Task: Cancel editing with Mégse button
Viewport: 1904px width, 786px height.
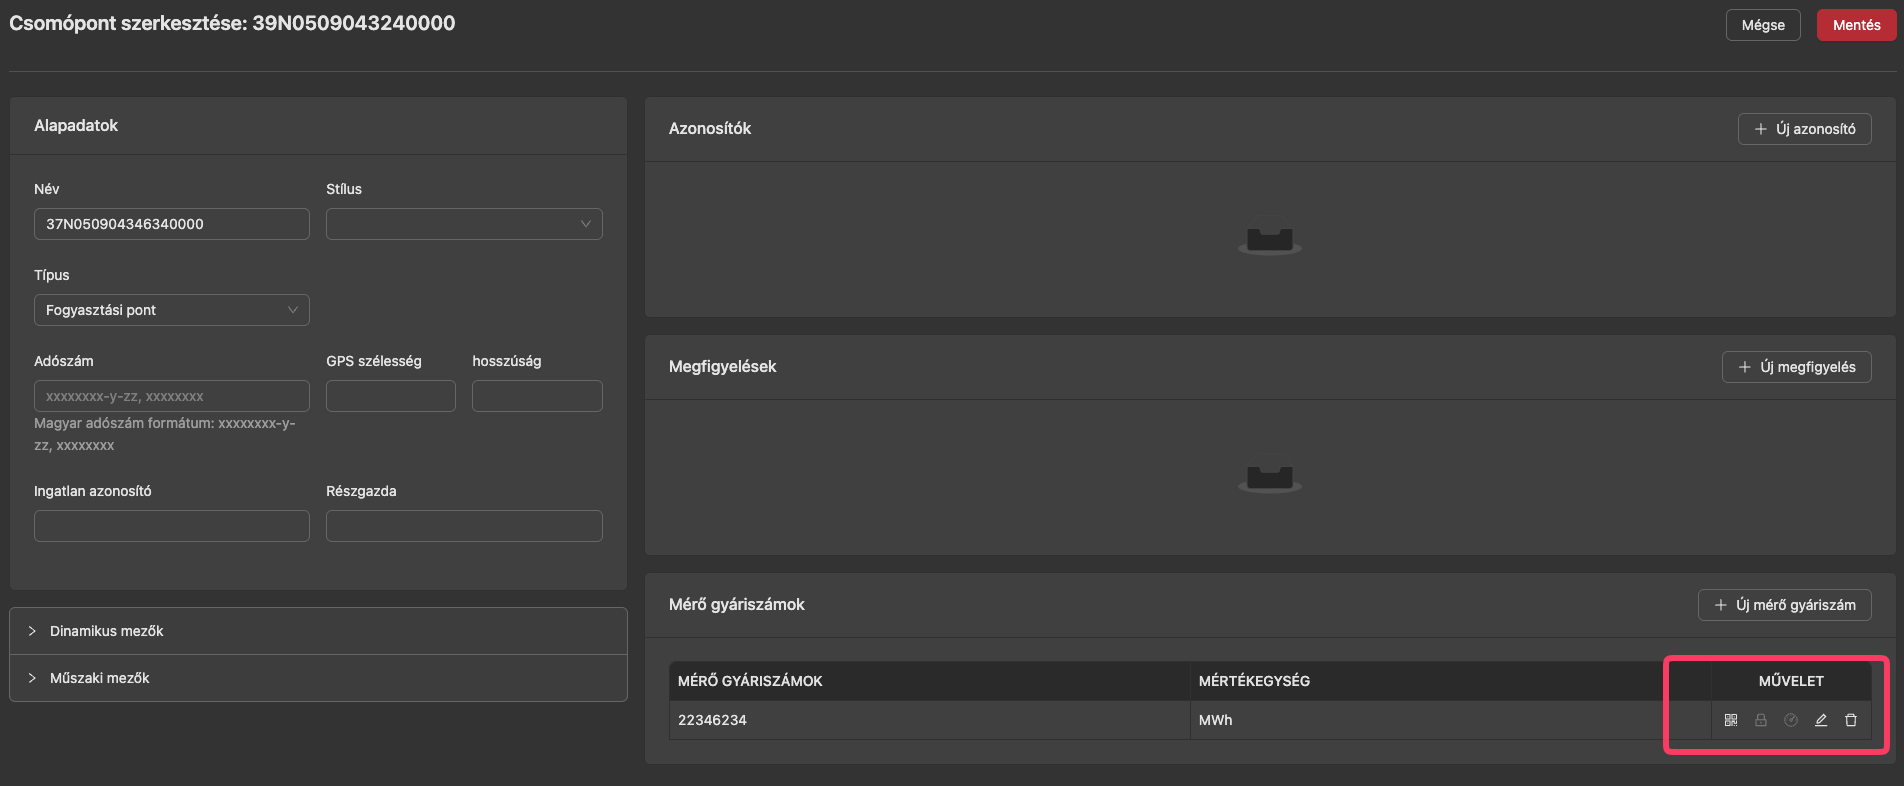Action: click(1763, 25)
